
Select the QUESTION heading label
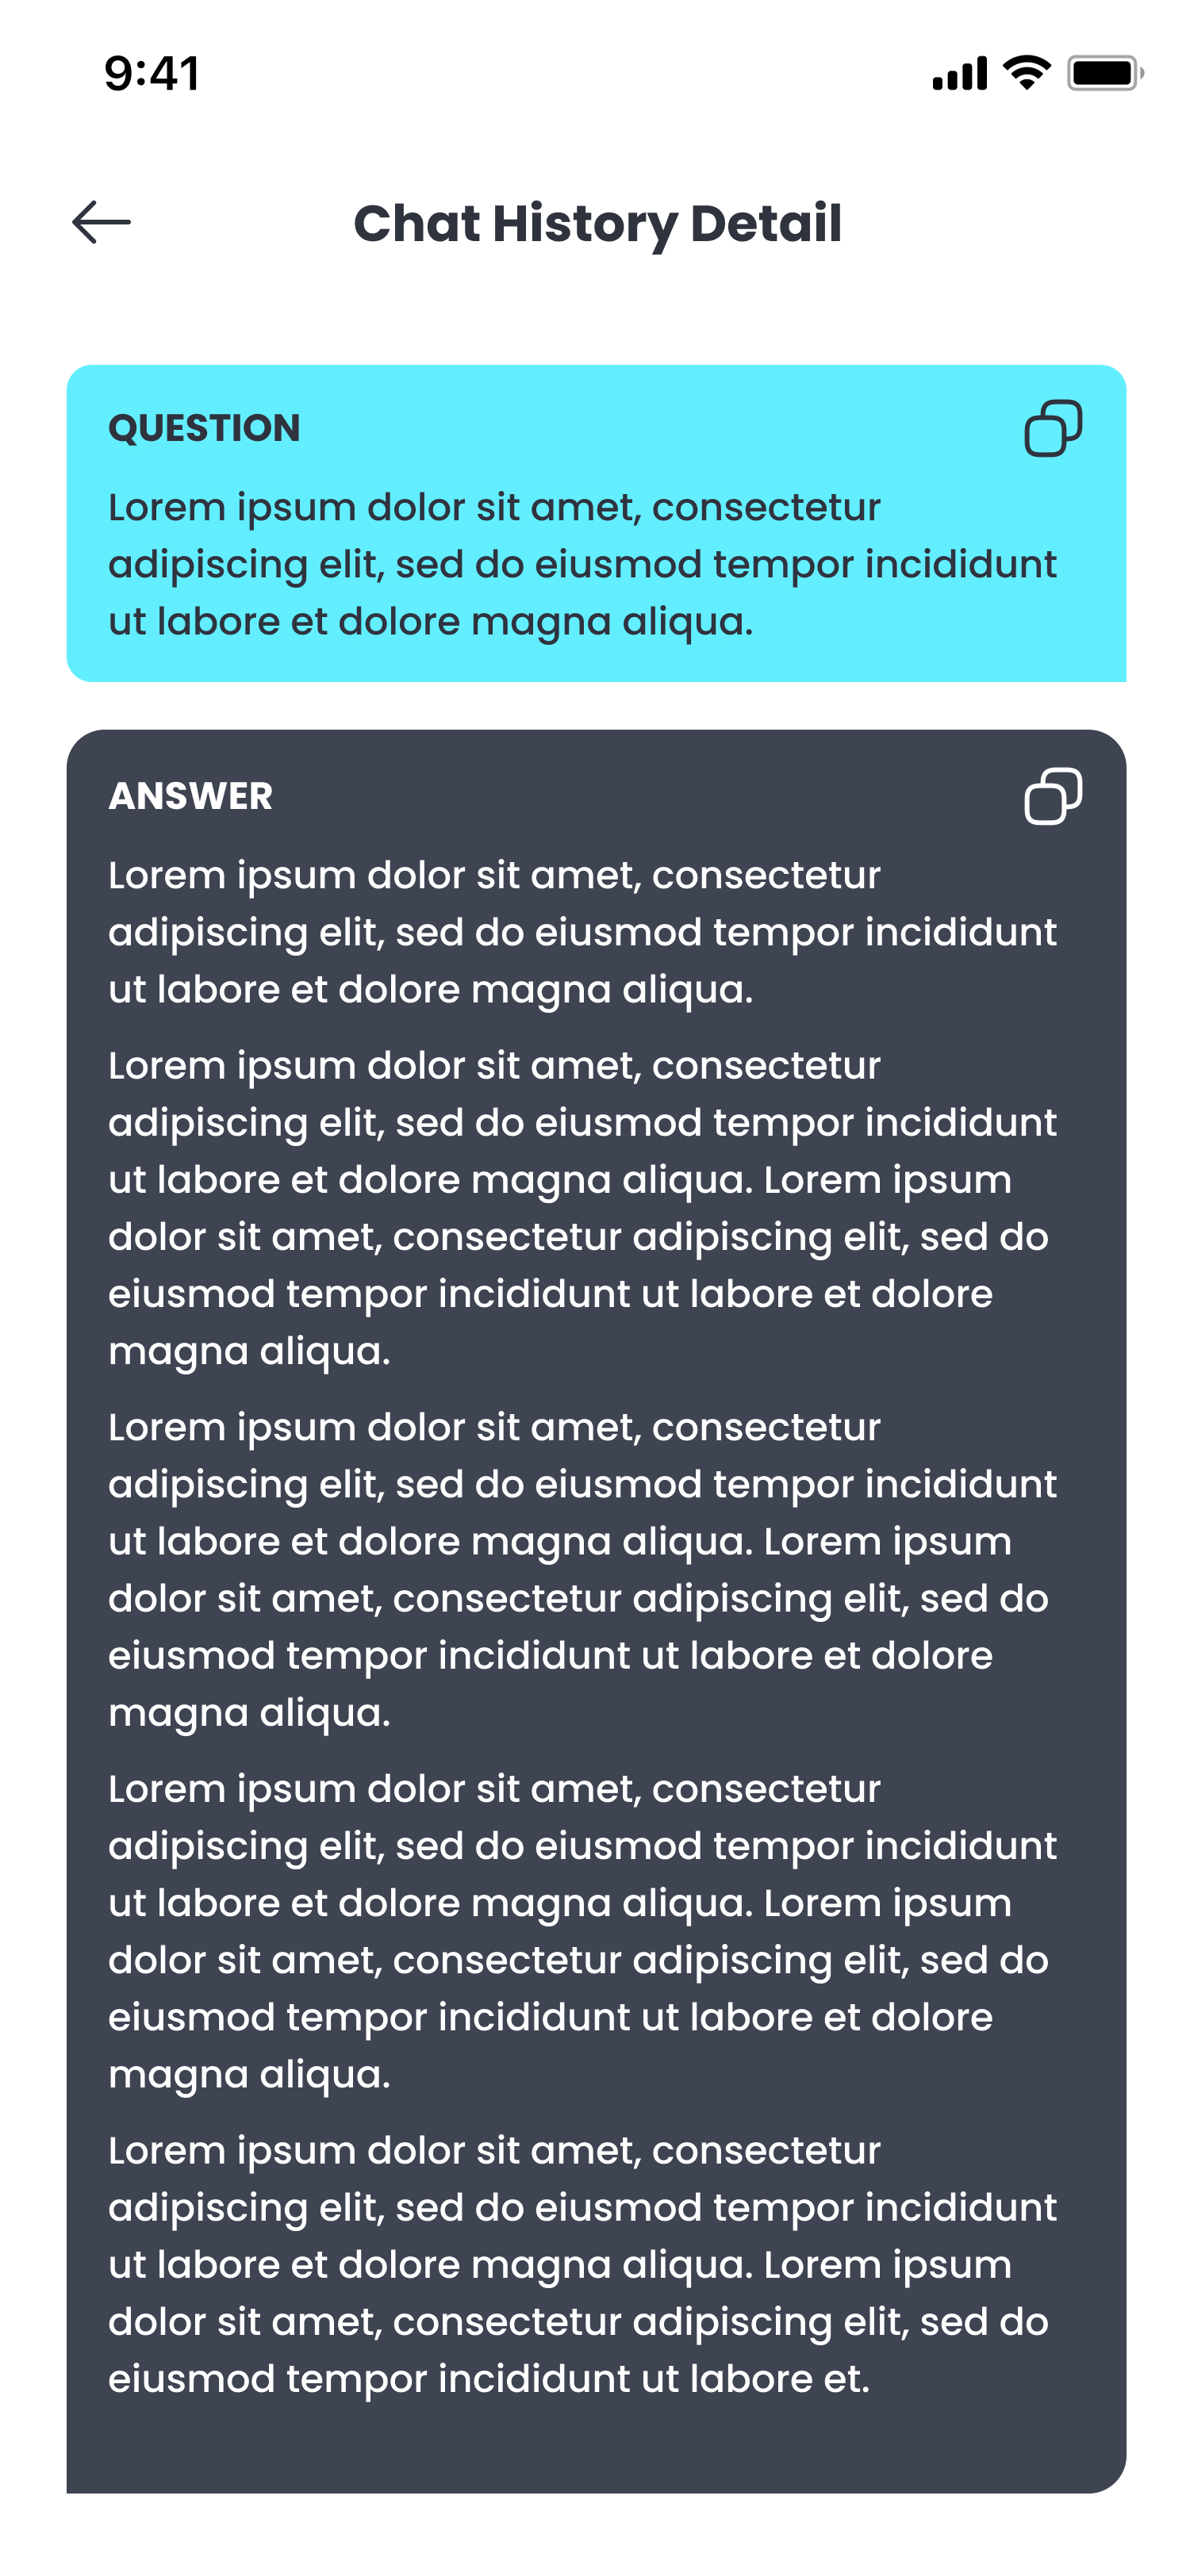[204, 428]
